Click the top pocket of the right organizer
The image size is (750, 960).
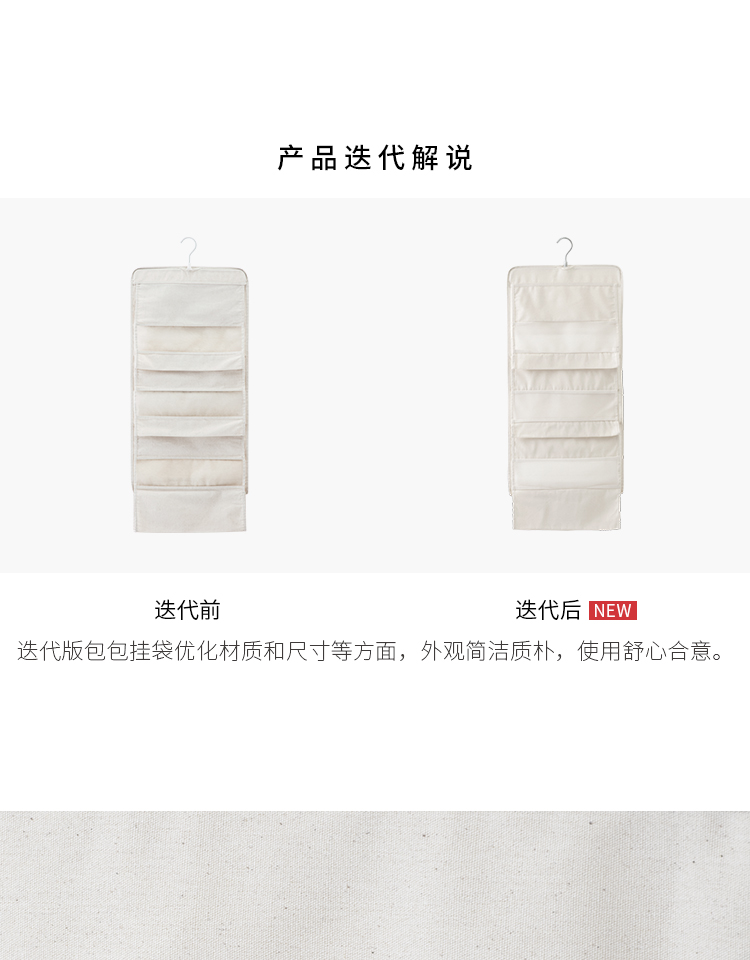[564, 301]
